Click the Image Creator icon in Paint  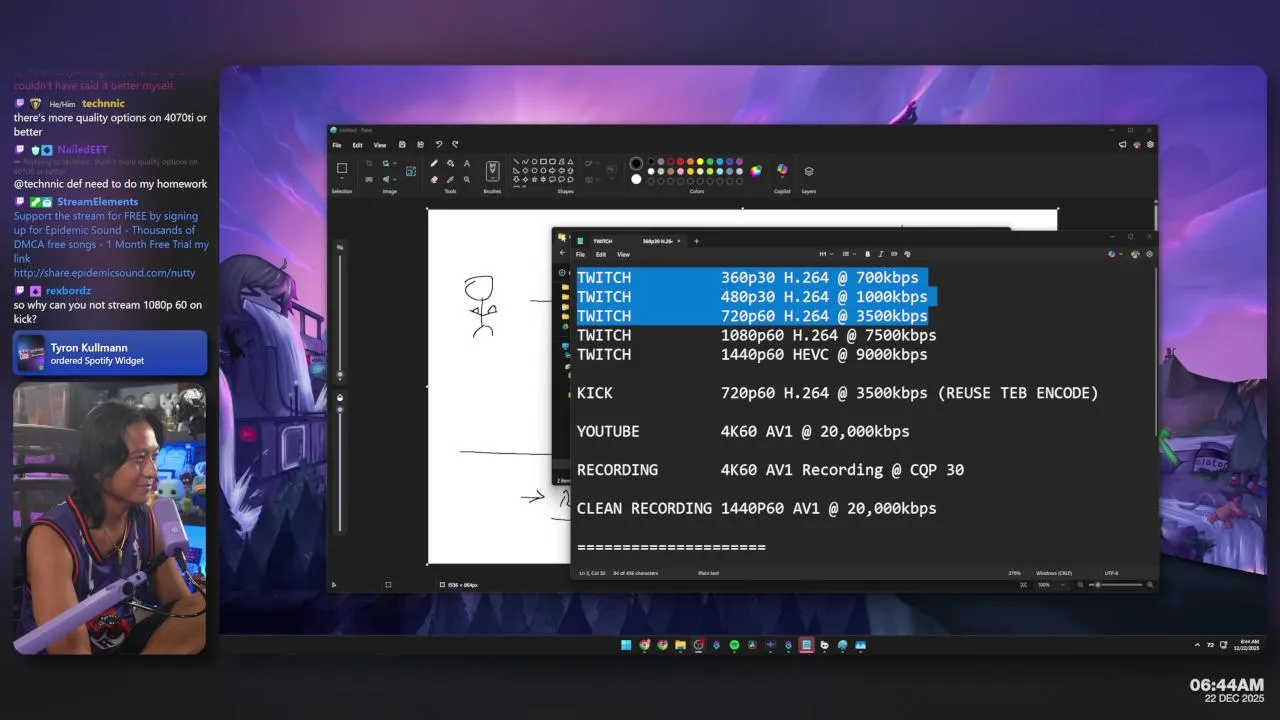411,171
